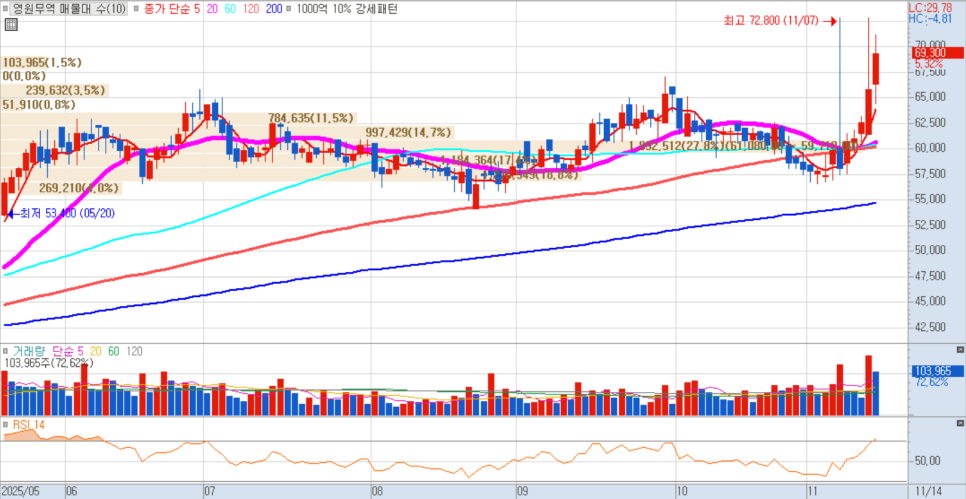Viewport: 966px width, 499px height.
Task: Click the 5.32% change value on price axis
Action: tap(928, 63)
